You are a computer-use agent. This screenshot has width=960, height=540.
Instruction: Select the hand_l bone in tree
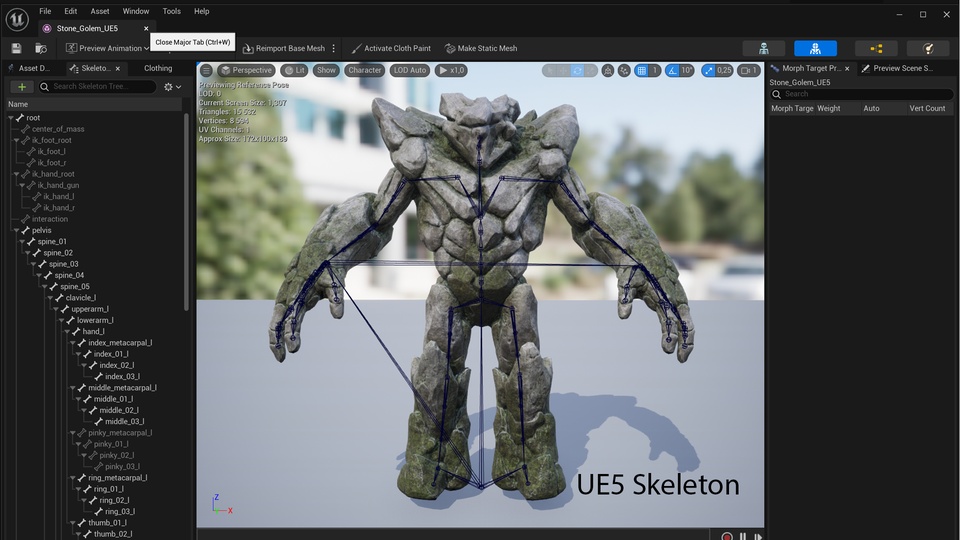click(x=93, y=331)
